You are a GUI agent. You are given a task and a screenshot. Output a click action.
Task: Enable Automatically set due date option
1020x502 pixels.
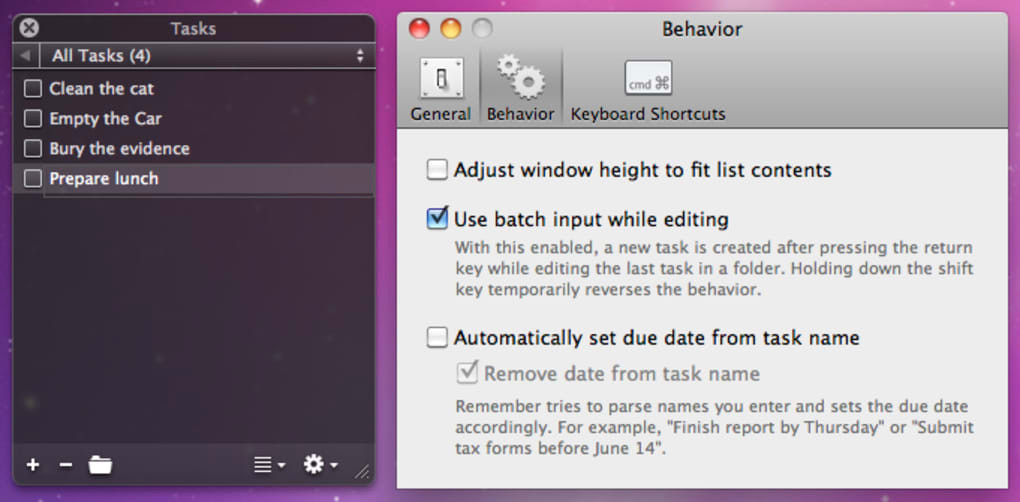pyautogui.click(x=437, y=338)
